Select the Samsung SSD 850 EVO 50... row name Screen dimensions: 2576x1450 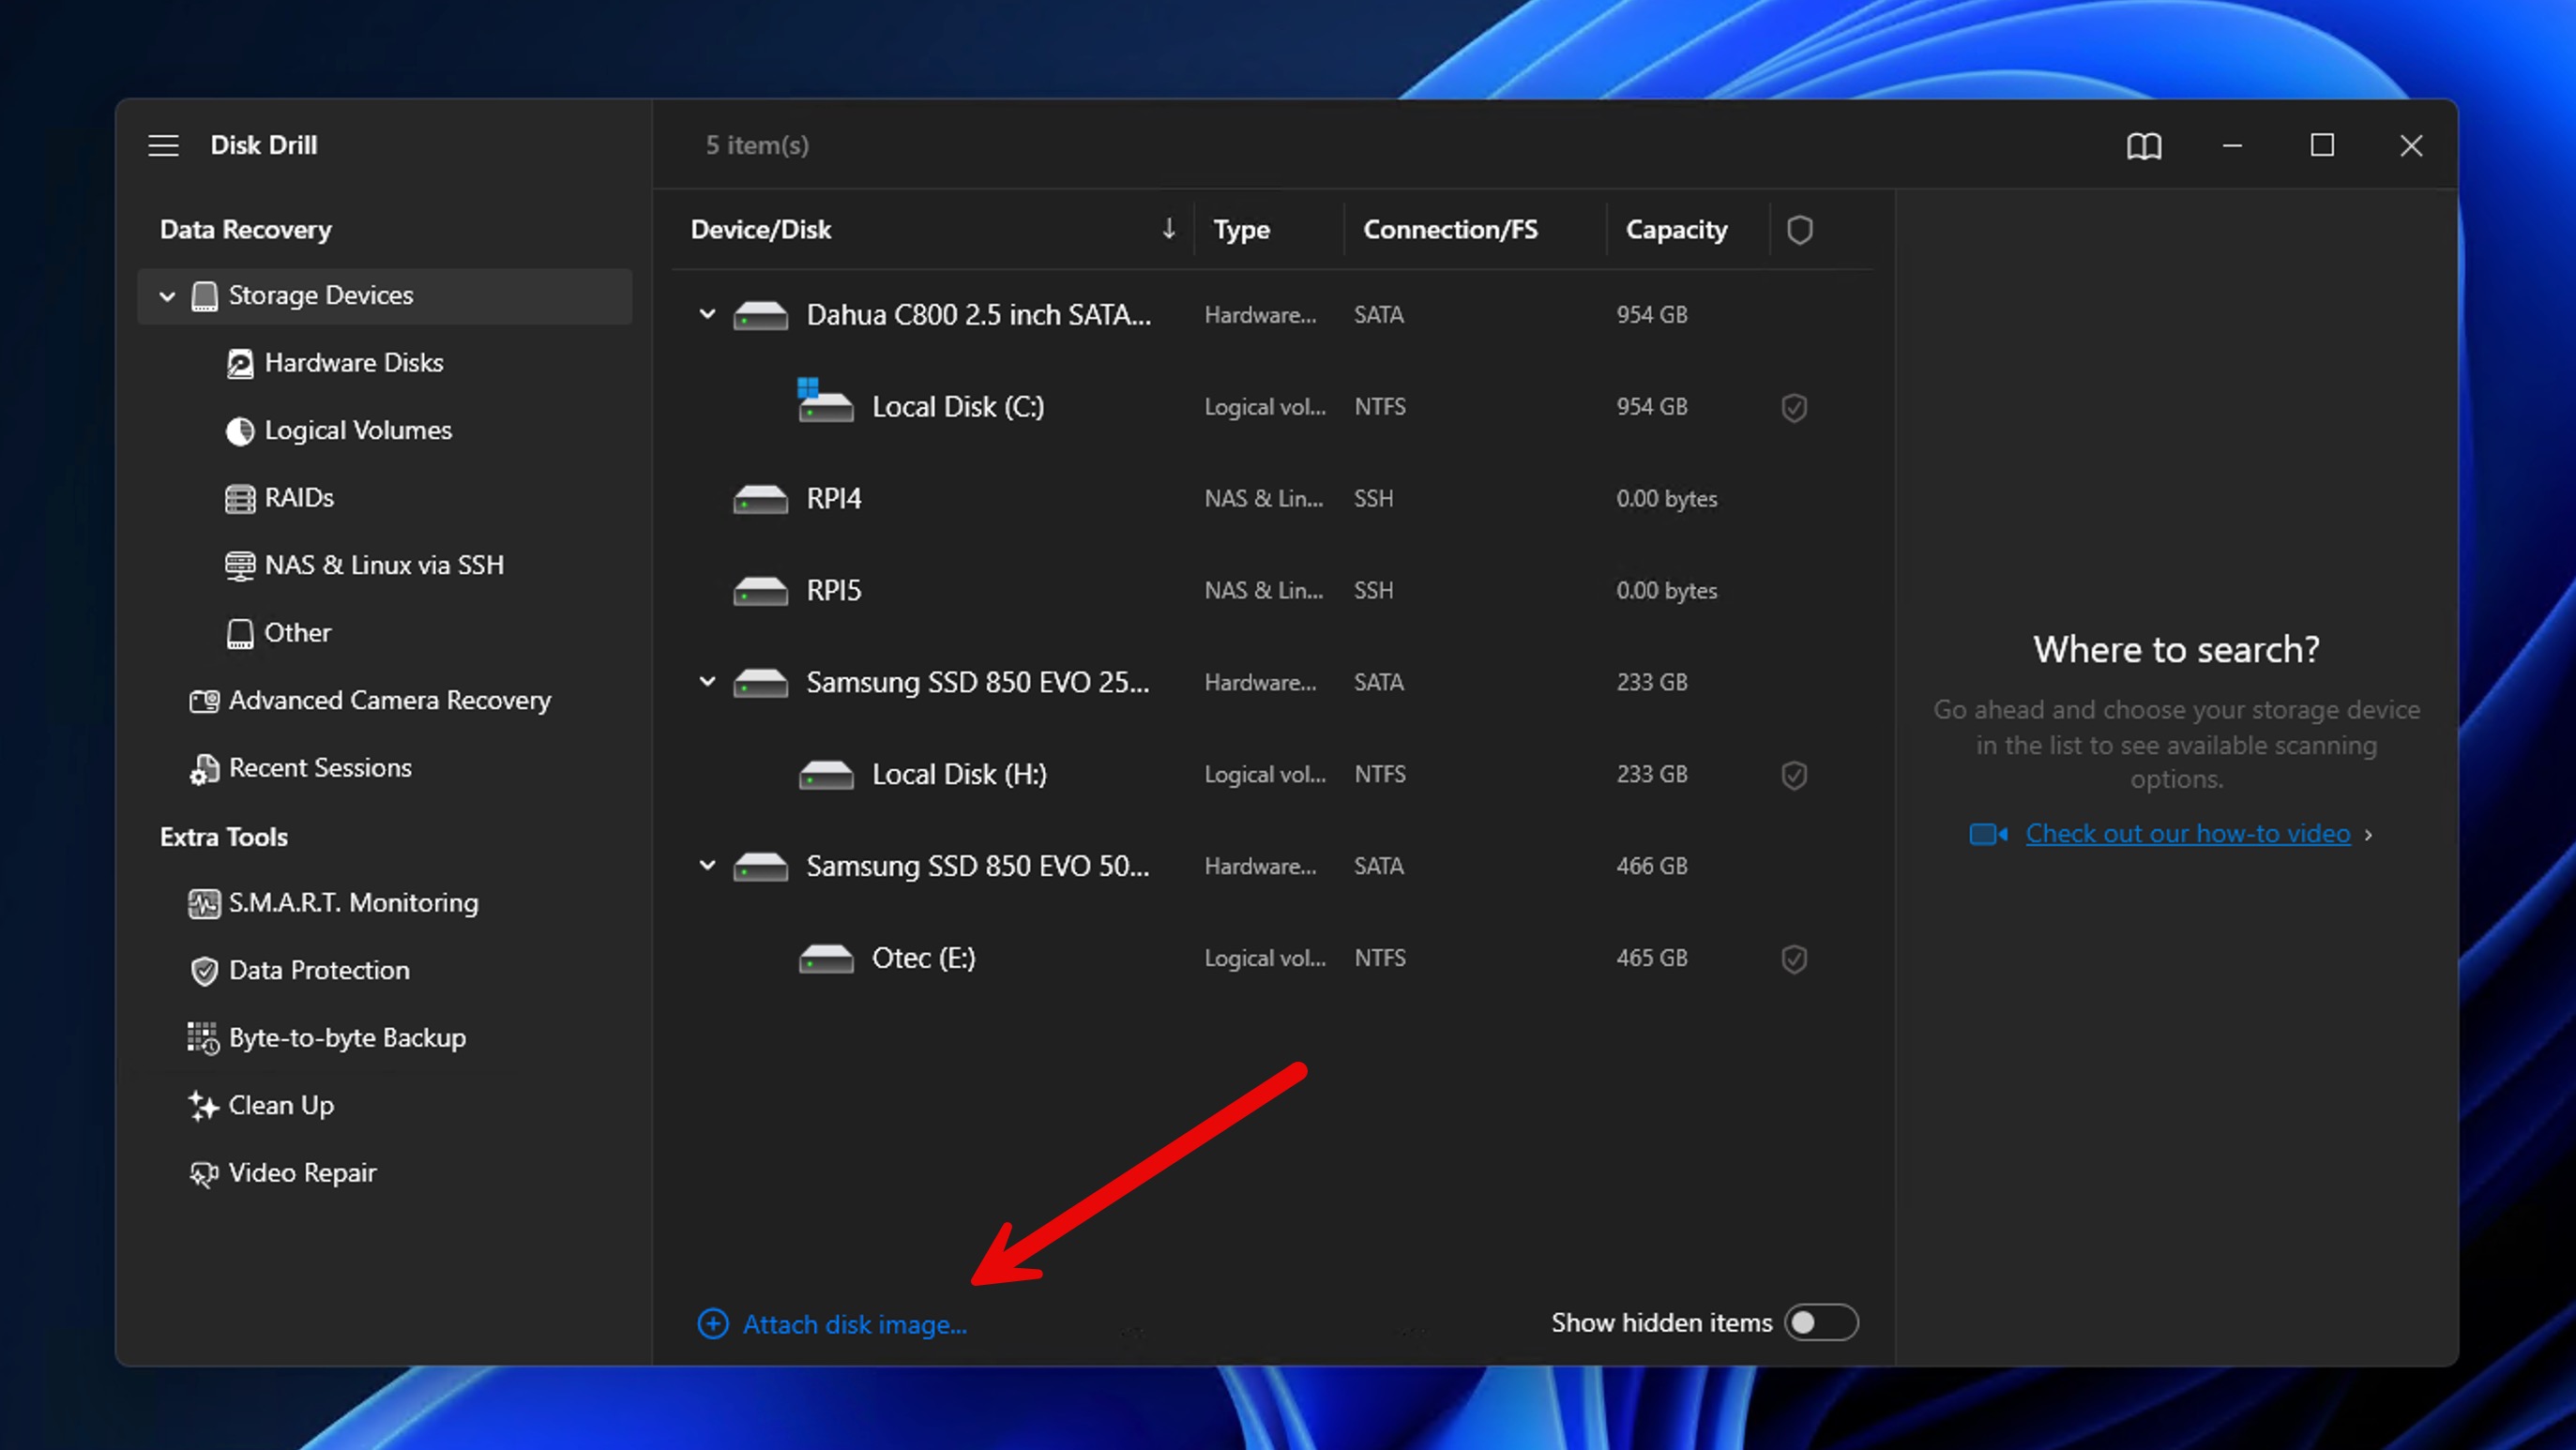[977, 866]
